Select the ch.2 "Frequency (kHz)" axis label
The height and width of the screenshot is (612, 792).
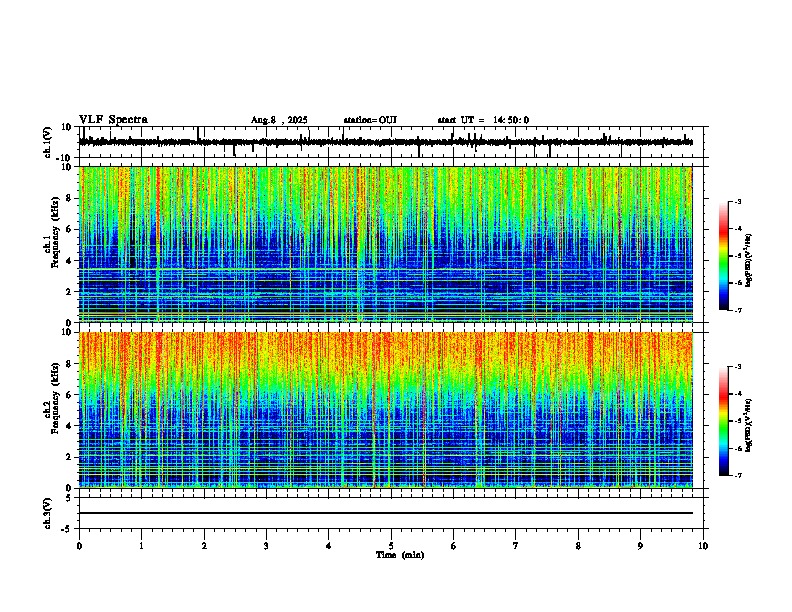click(55, 398)
